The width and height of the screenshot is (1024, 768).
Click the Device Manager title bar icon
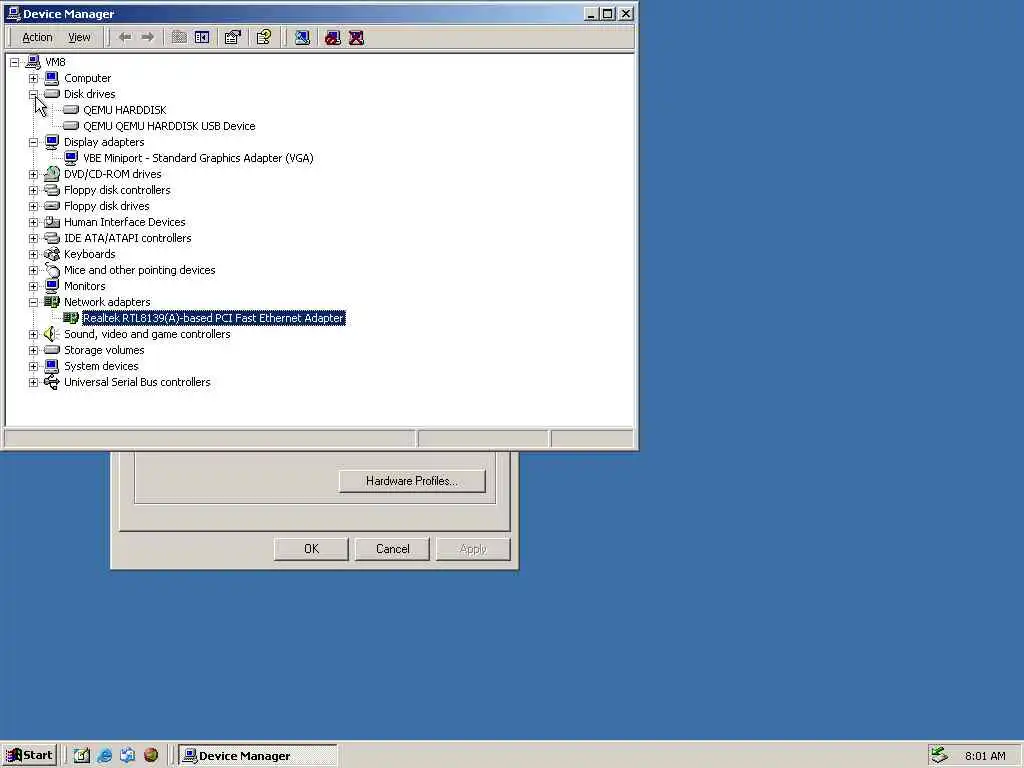pyautogui.click(x=13, y=13)
